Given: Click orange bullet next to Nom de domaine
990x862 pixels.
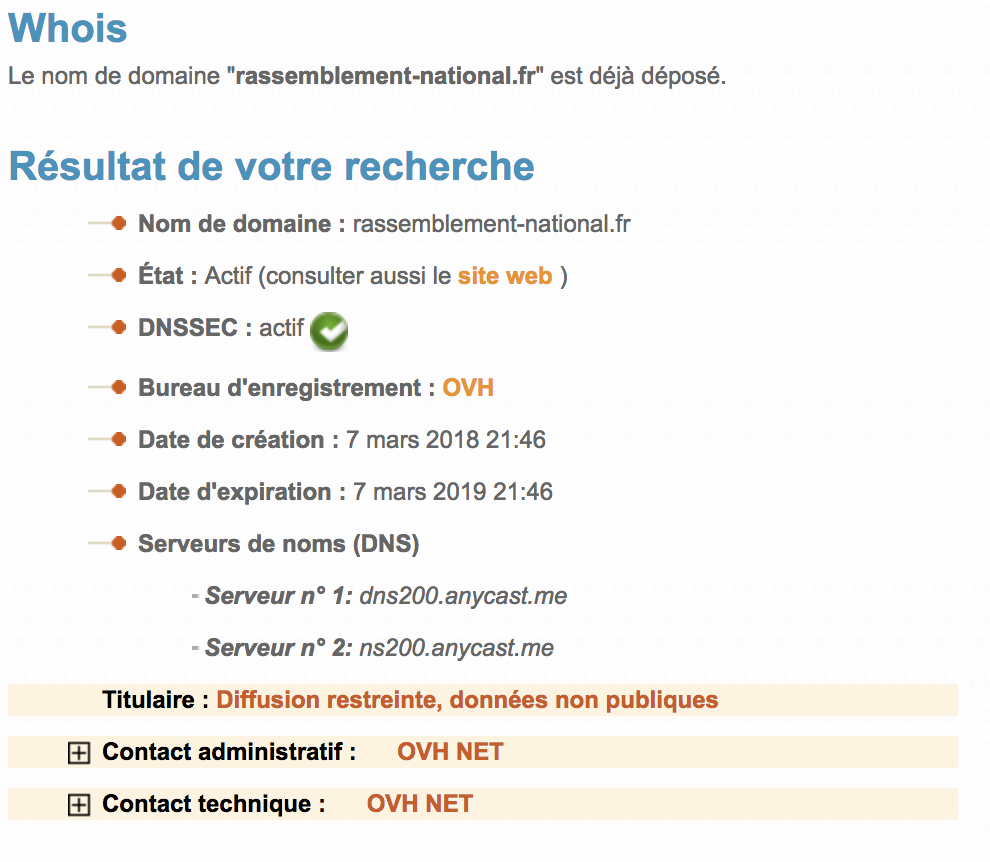Looking at the screenshot, I should [x=119, y=223].
